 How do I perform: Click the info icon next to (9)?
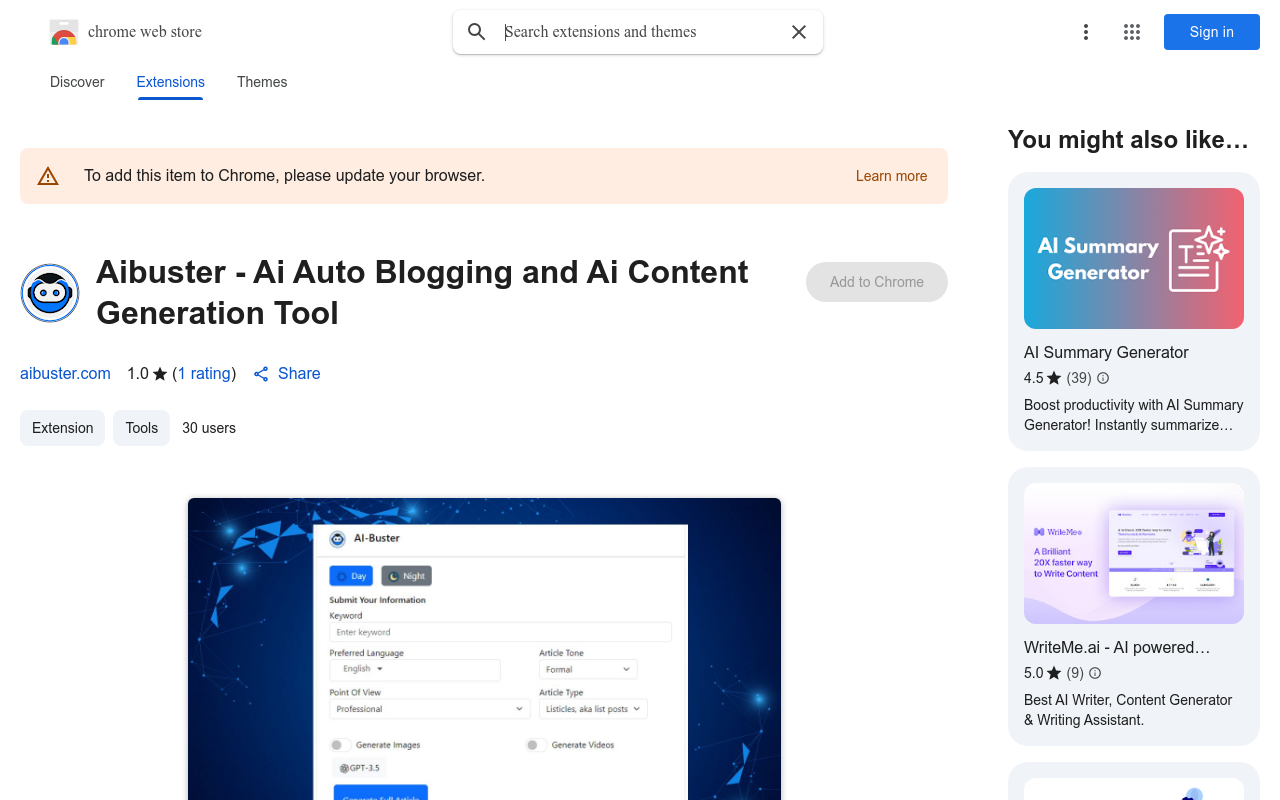coord(1095,673)
